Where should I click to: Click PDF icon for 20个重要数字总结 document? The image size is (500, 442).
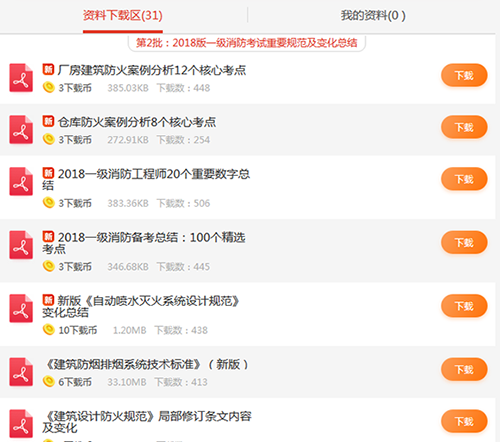tap(21, 181)
